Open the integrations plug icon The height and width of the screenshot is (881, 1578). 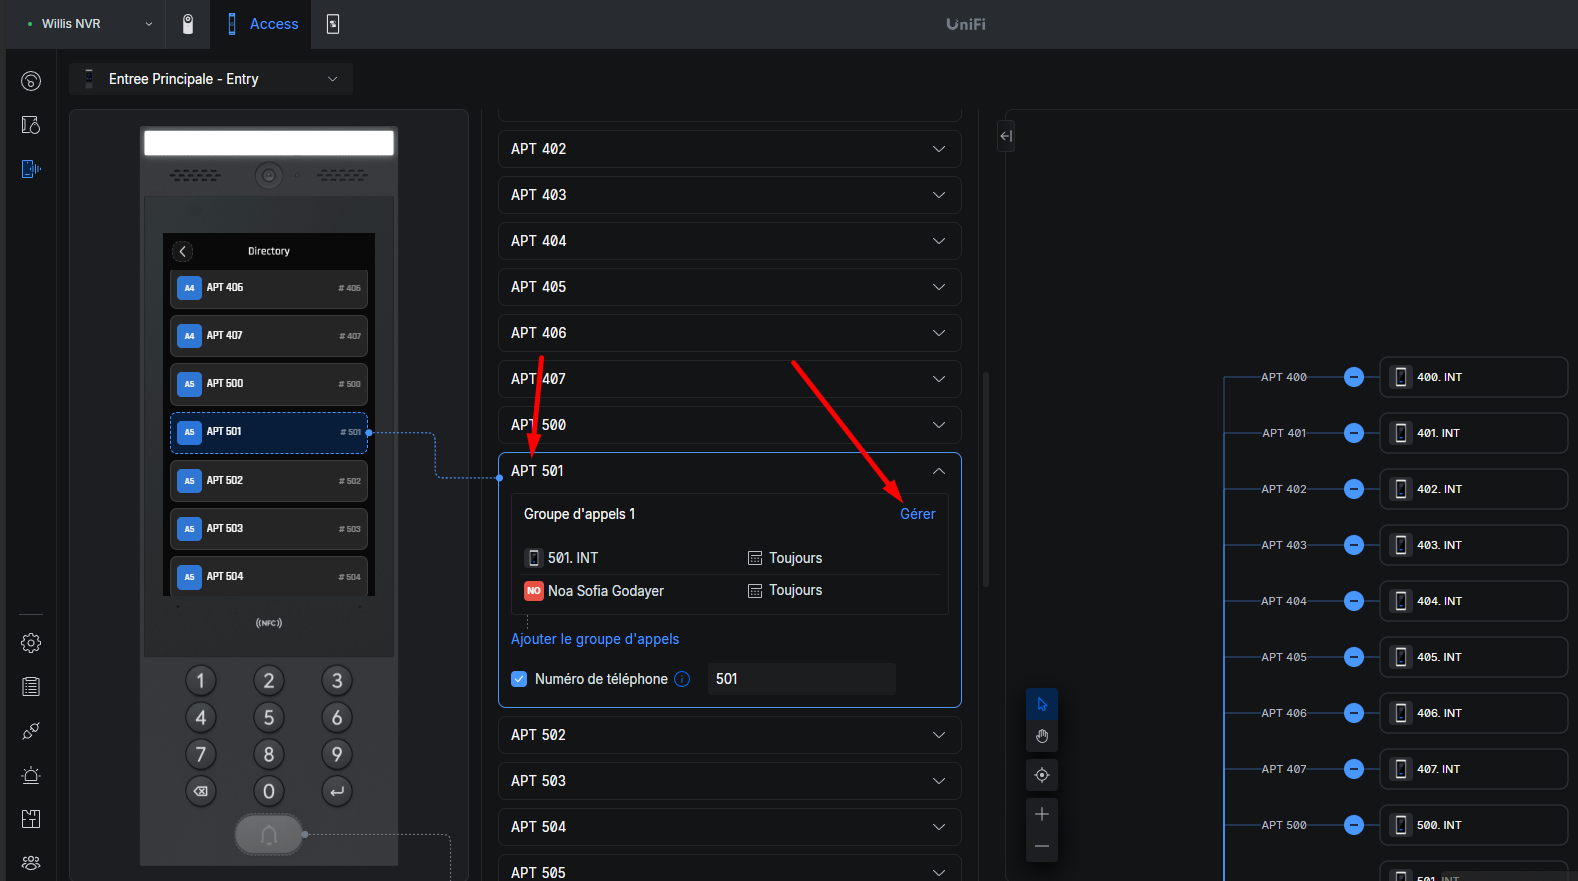[31, 731]
